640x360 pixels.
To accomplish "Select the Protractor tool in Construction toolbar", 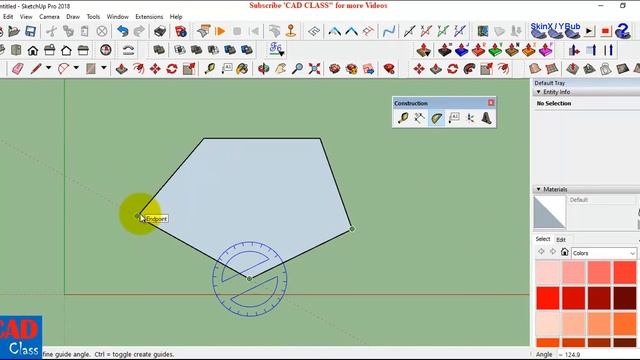I will point(436,118).
